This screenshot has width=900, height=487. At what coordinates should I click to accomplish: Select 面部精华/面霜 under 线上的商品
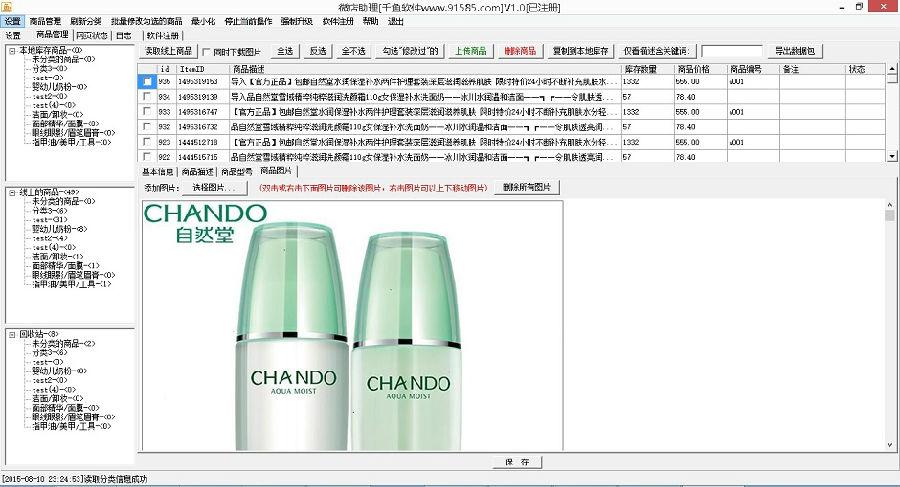click(68, 265)
